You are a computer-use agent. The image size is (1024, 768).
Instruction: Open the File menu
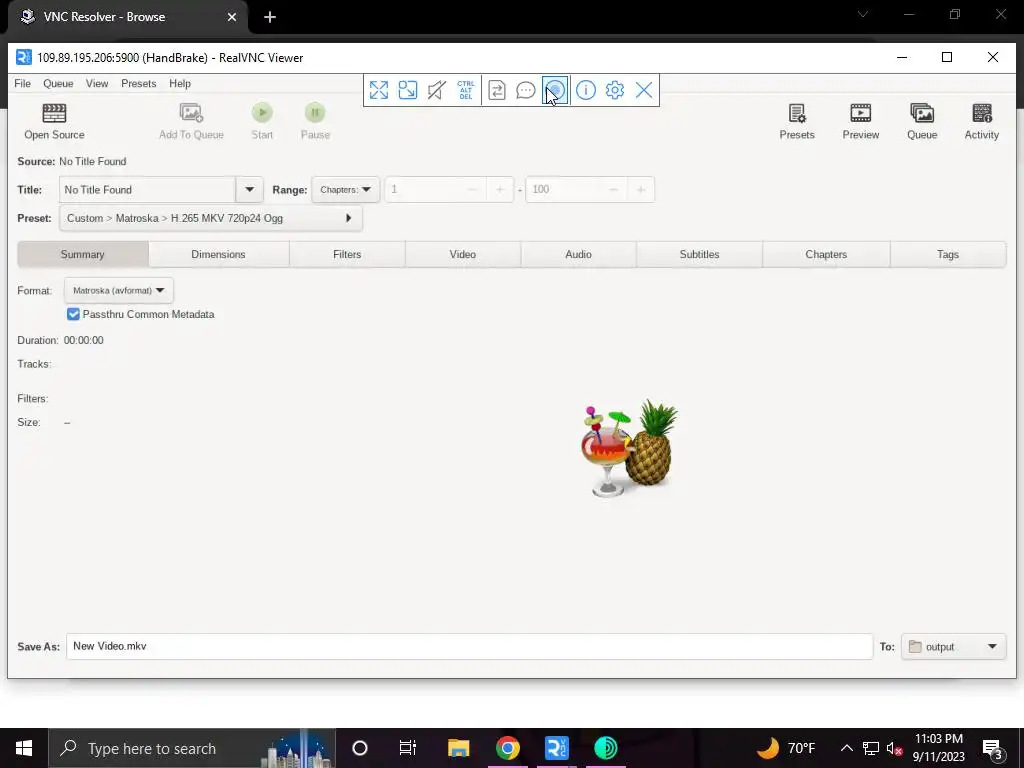coord(22,84)
